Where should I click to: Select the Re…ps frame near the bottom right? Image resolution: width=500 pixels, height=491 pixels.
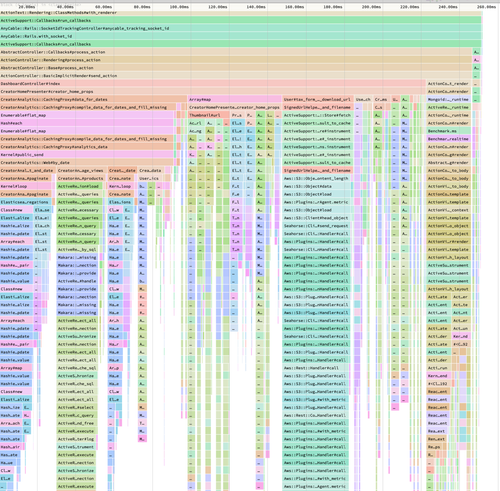coord(435,447)
